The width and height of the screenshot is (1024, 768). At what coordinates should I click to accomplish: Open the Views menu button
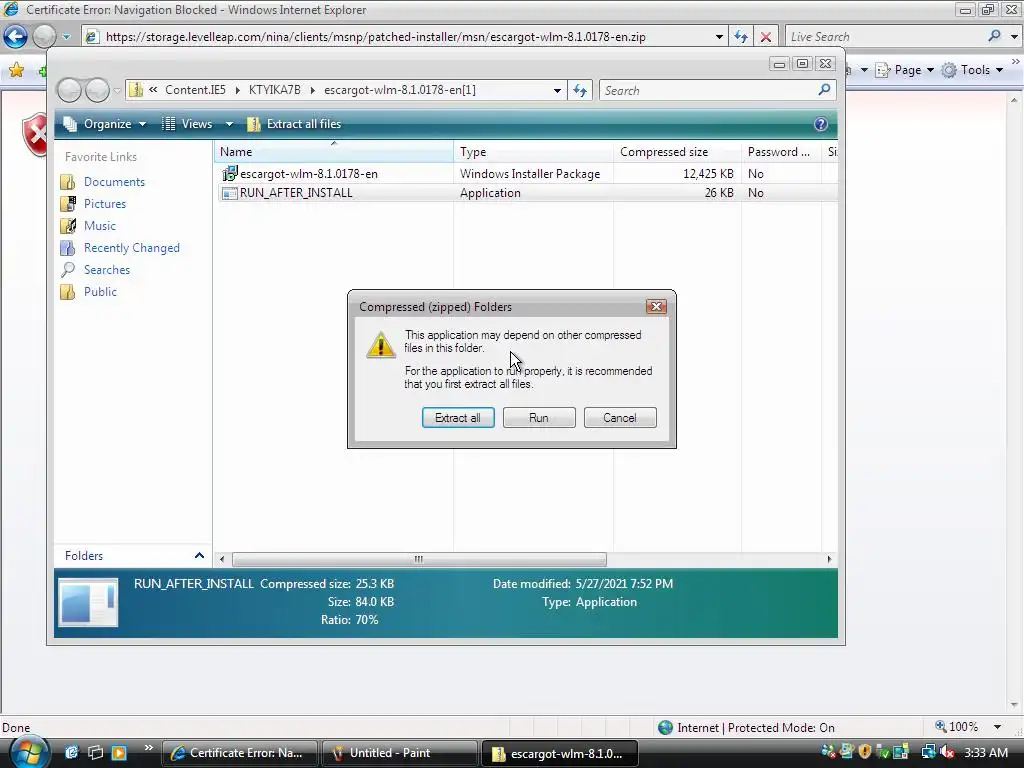click(187, 124)
